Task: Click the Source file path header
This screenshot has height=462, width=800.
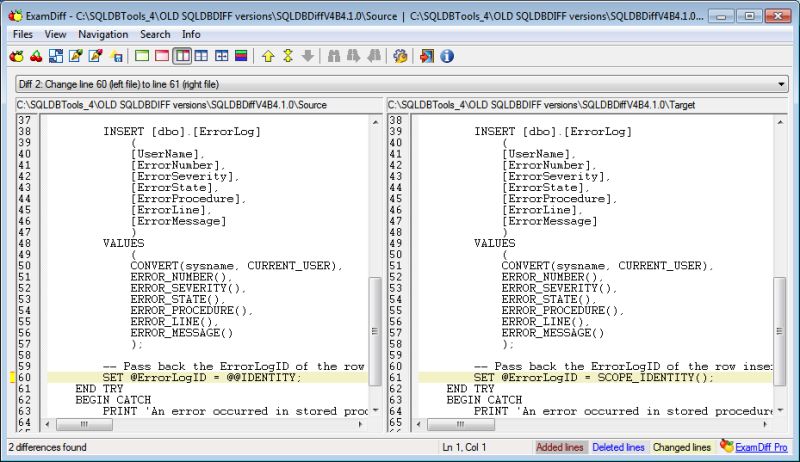Action: click(x=199, y=105)
